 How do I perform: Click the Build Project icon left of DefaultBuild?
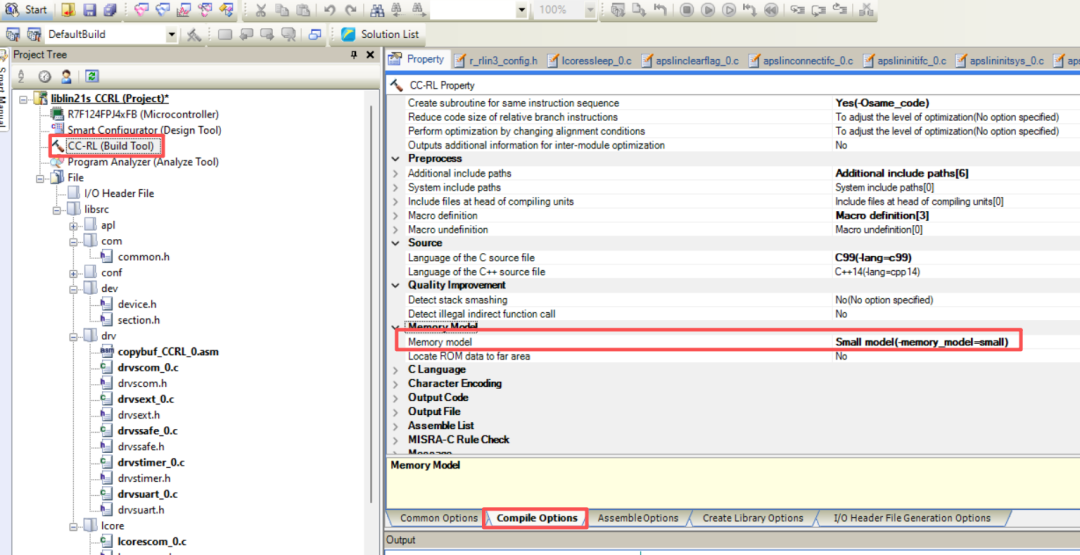[x=13, y=34]
